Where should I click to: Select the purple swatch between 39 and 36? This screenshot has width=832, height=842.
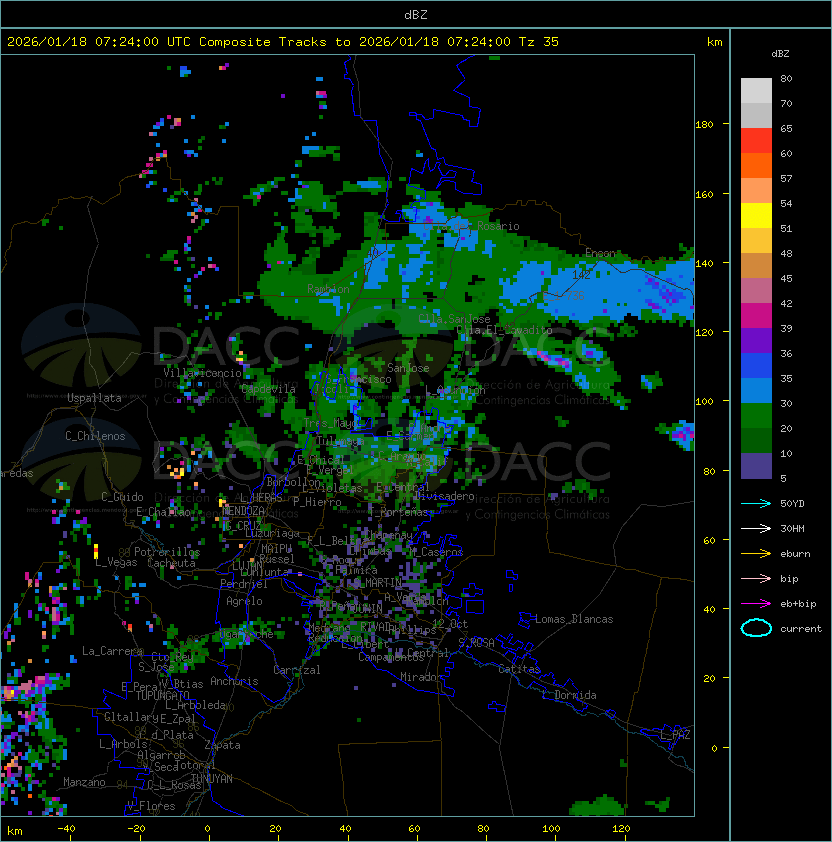pyautogui.click(x=756, y=340)
